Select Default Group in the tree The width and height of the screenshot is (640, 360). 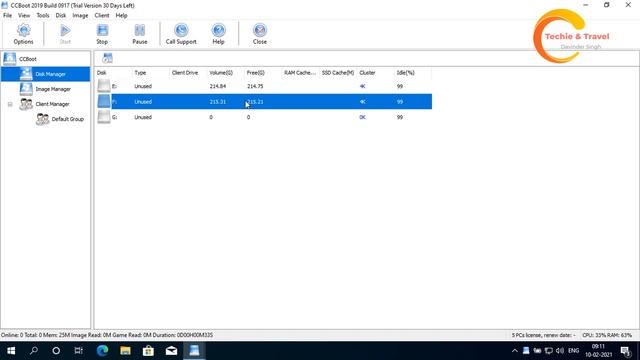click(67, 119)
